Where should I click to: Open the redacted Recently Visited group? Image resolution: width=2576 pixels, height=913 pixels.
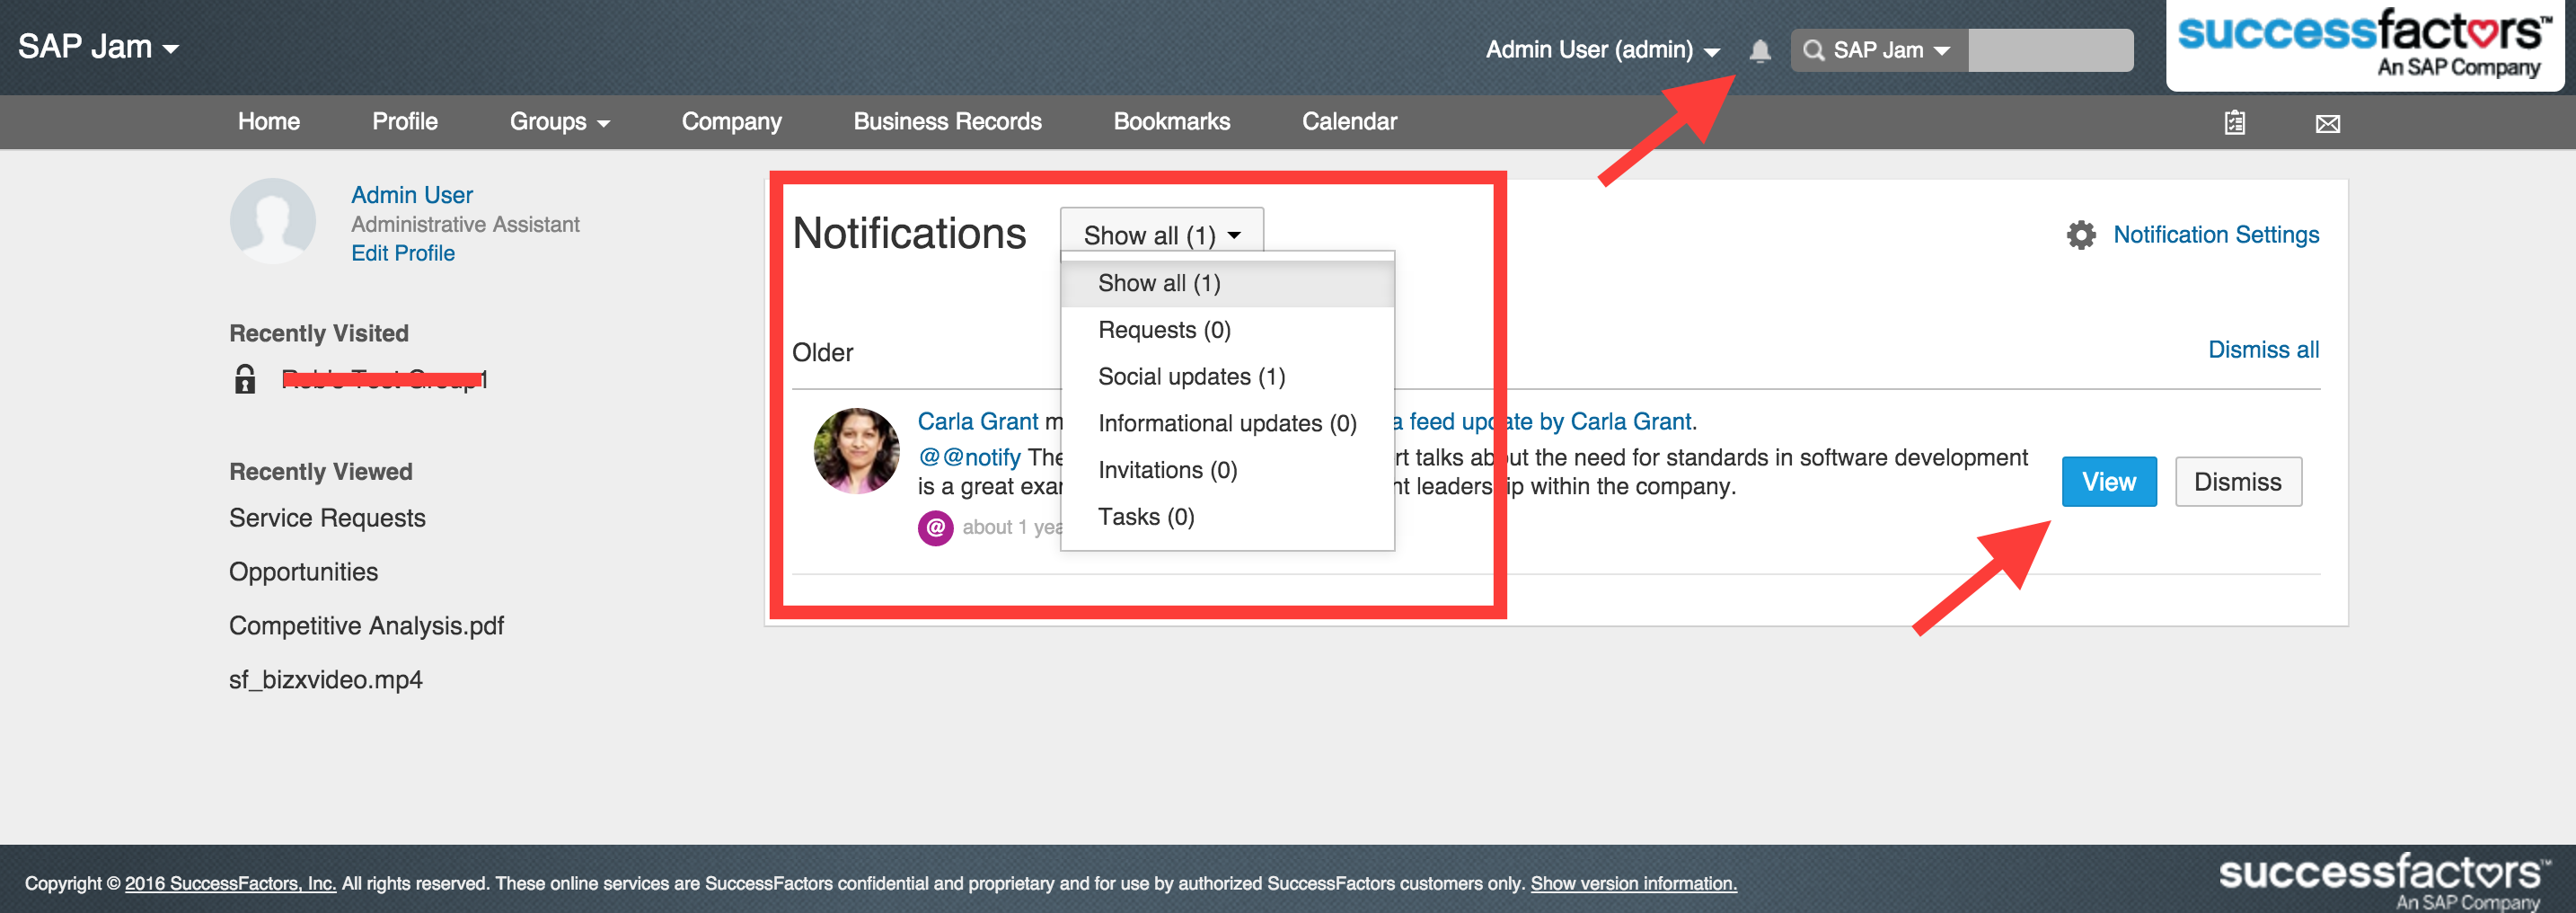point(385,379)
